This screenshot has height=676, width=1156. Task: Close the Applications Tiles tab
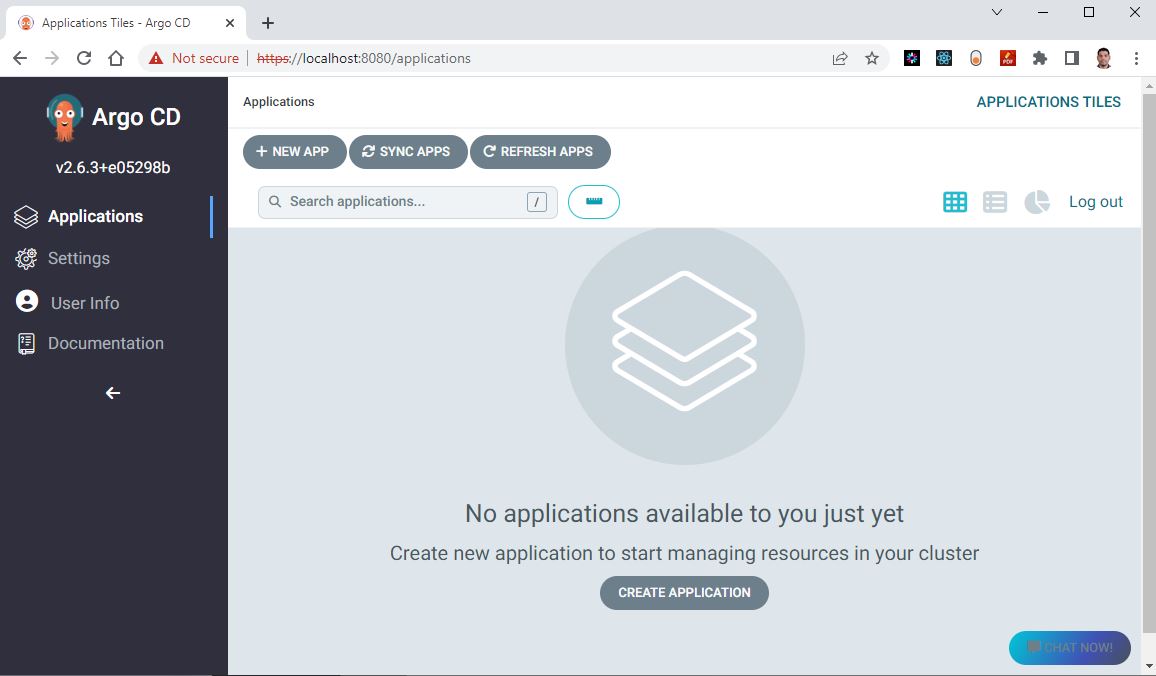coord(230,23)
